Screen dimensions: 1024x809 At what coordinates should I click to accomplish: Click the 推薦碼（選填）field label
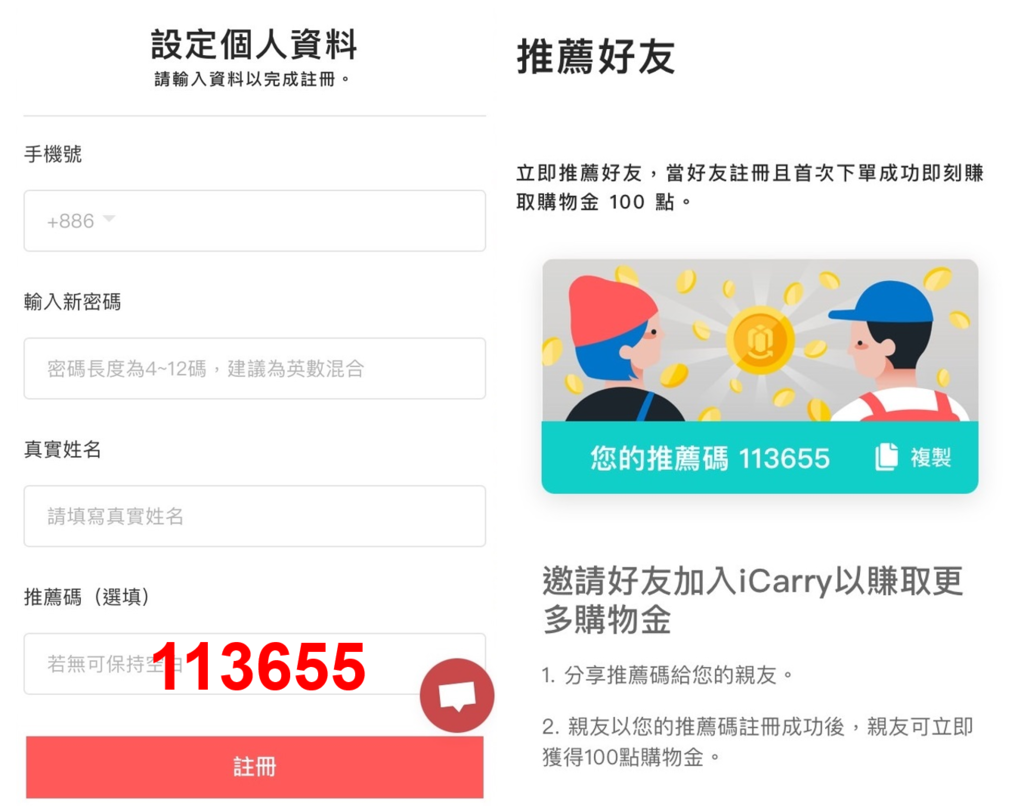87,596
